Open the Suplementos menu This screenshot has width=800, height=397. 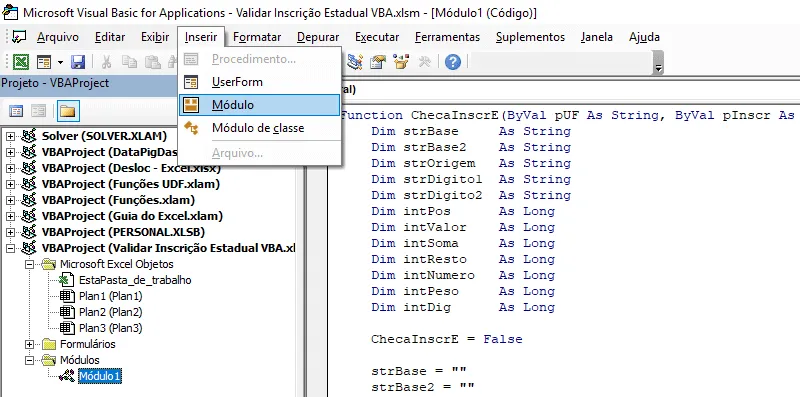[x=531, y=37]
